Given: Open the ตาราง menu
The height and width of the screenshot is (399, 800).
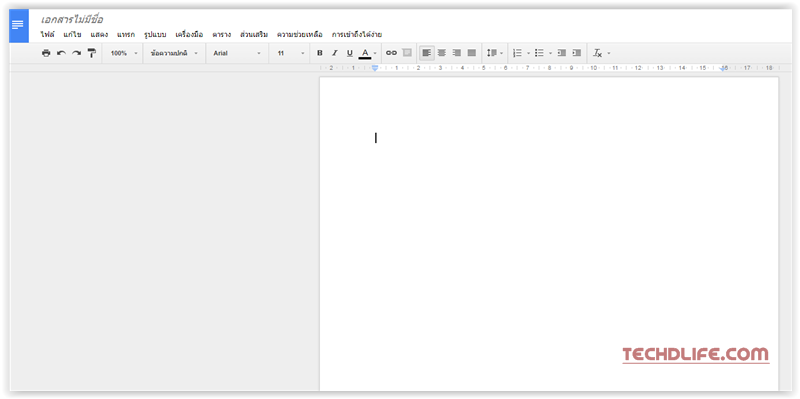Looking at the screenshot, I should pyautogui.click(x=221, y=35).
